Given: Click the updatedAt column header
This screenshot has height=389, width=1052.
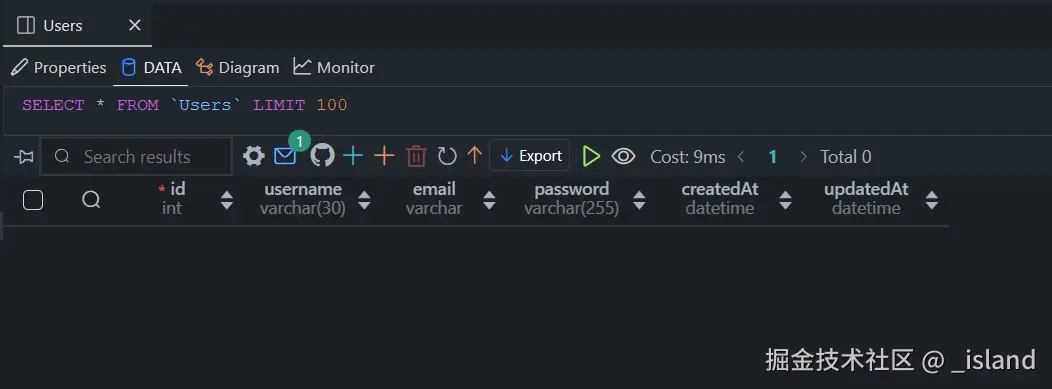Looking at the screenshot, I should pyautogui.click(x=866, y=199).
